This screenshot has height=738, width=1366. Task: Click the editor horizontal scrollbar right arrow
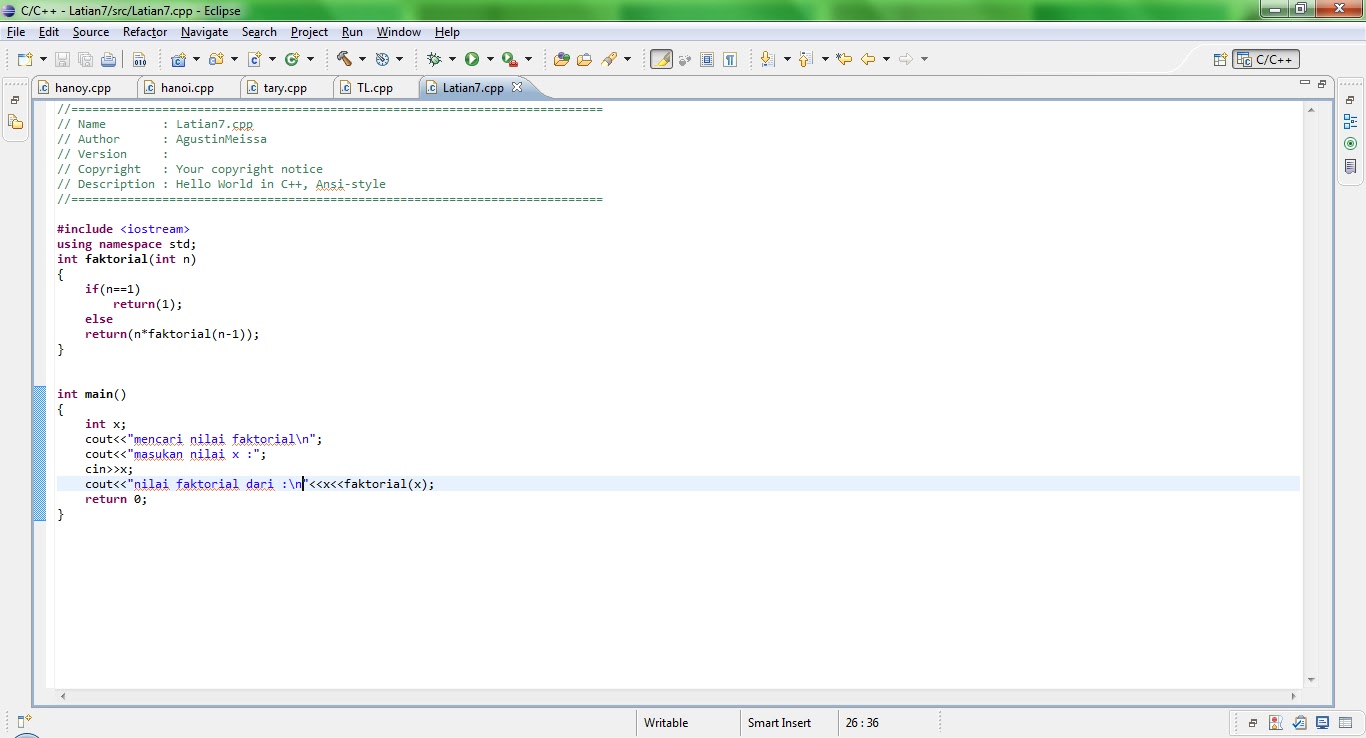click(x=1293, y=695)
